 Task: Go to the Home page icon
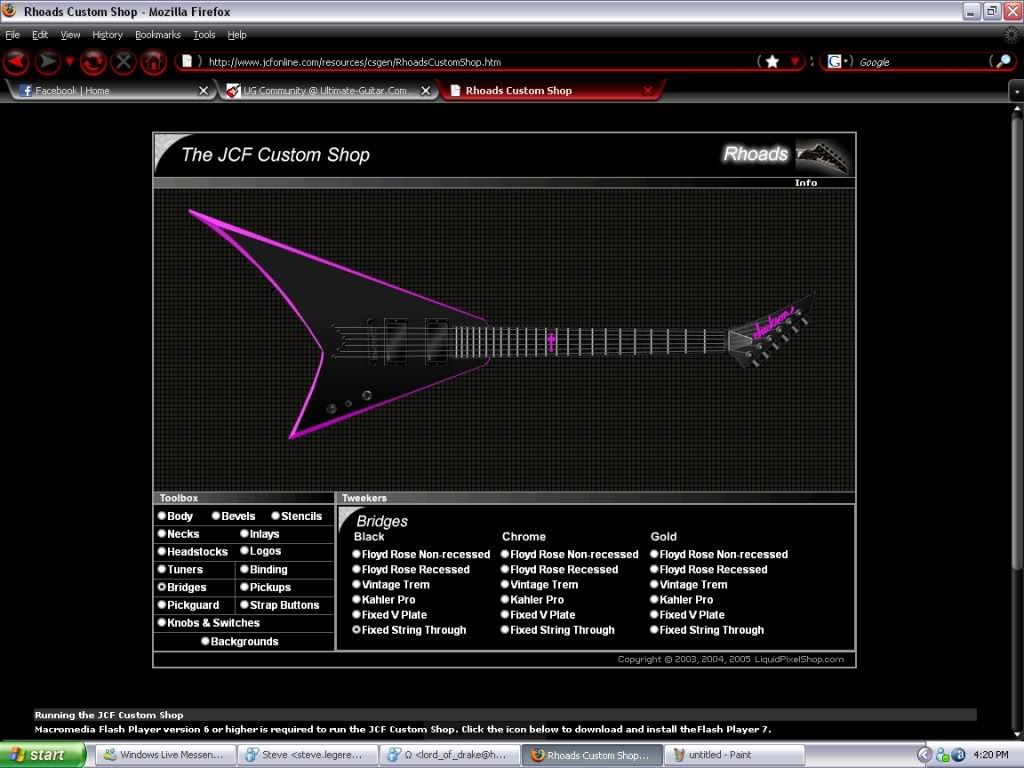click(x=153, y=62)
